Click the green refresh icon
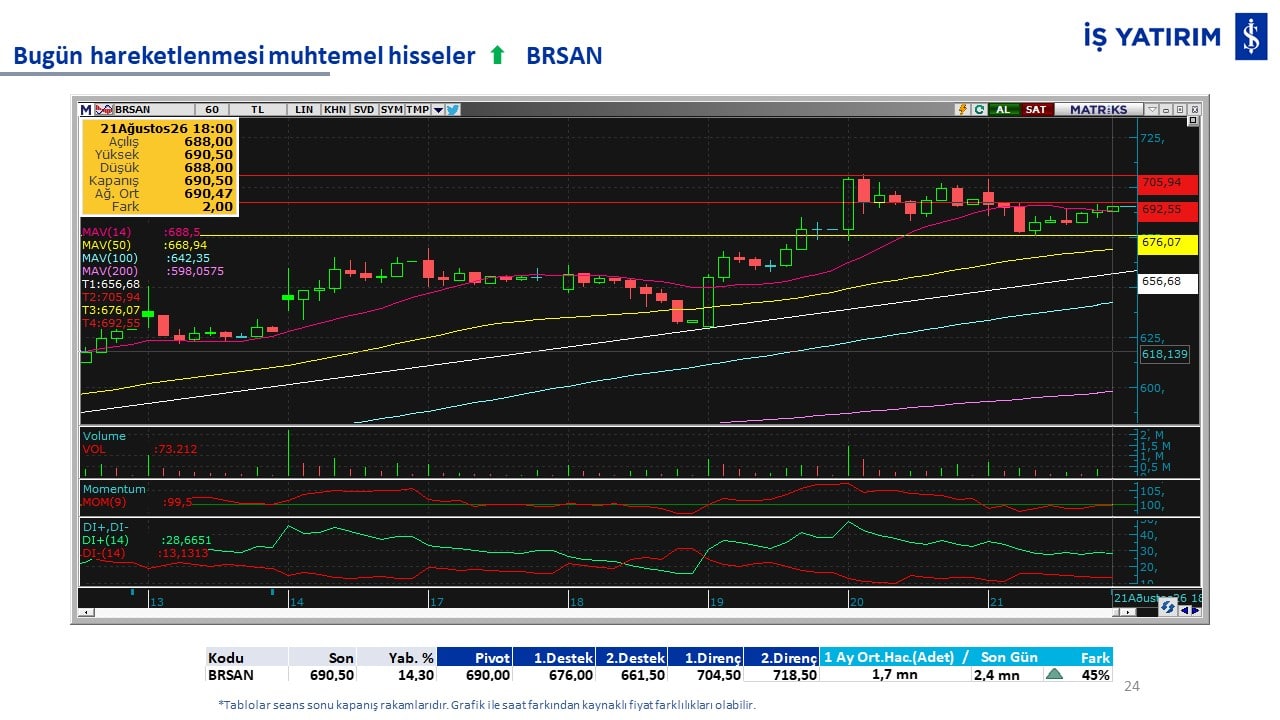 click(979, 110)
